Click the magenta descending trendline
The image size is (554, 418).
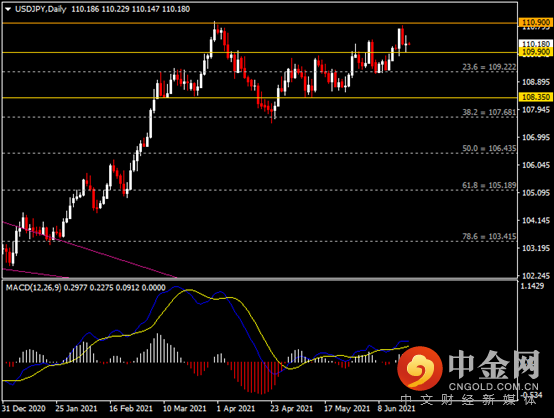[88, 249]
